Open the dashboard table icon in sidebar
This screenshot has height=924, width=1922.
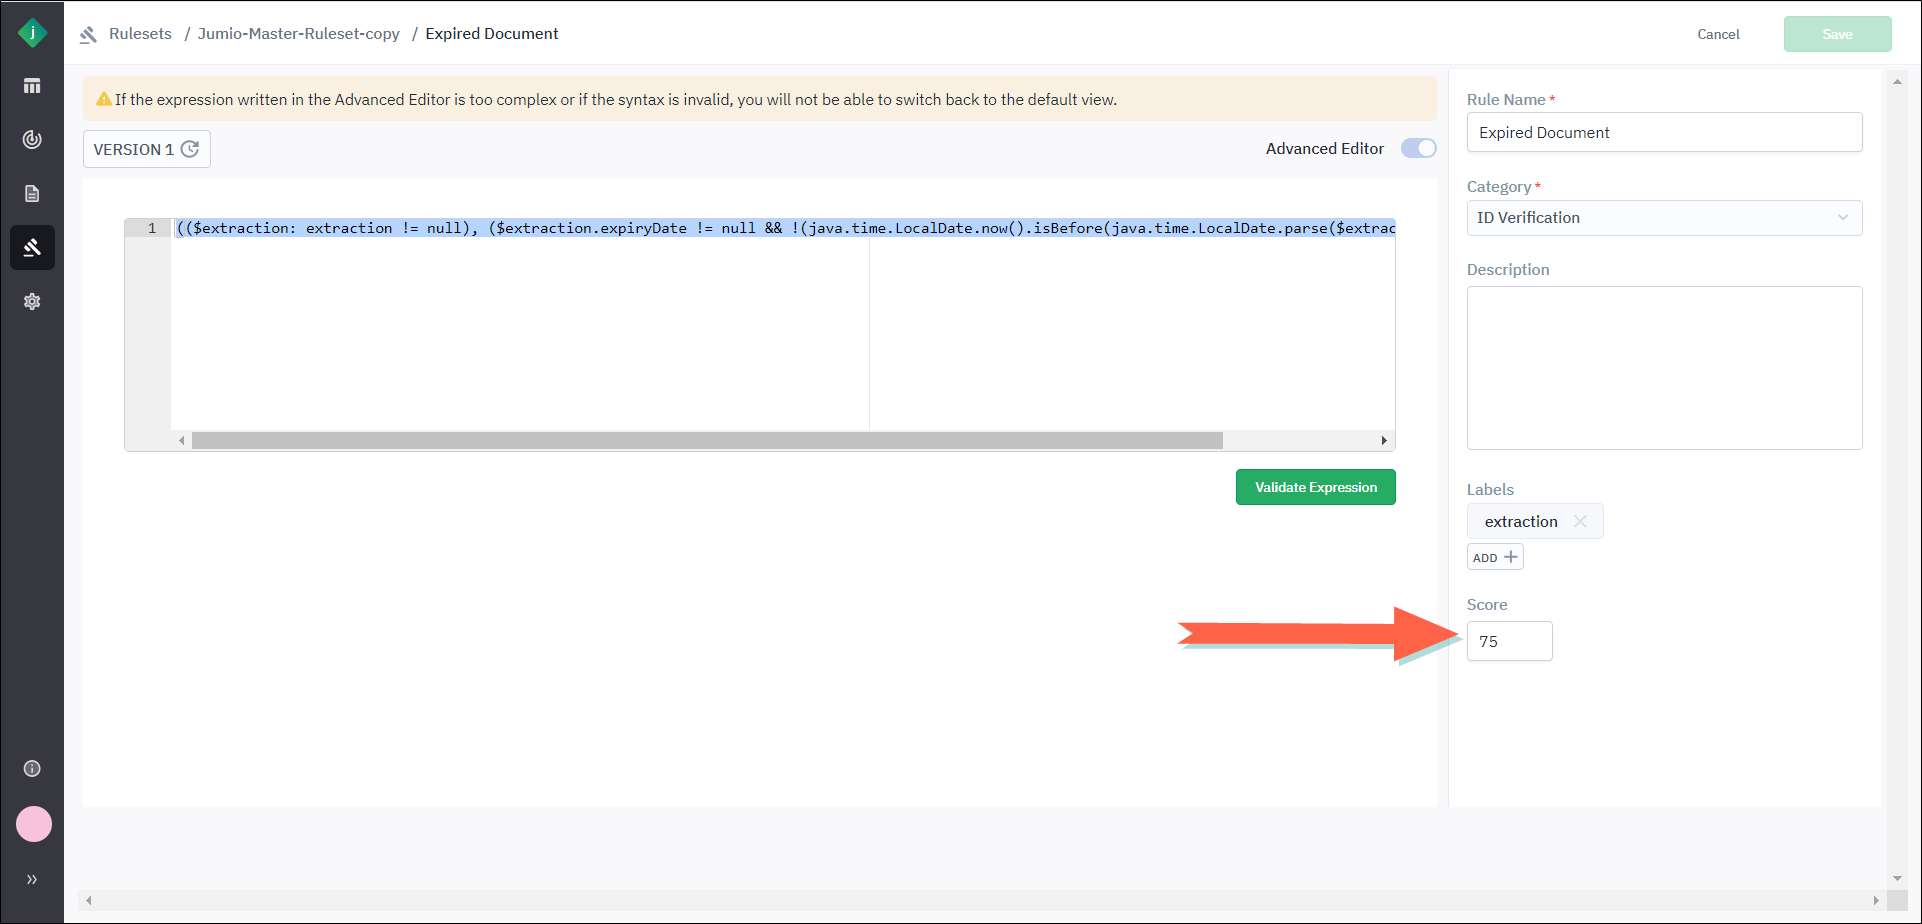32,86
